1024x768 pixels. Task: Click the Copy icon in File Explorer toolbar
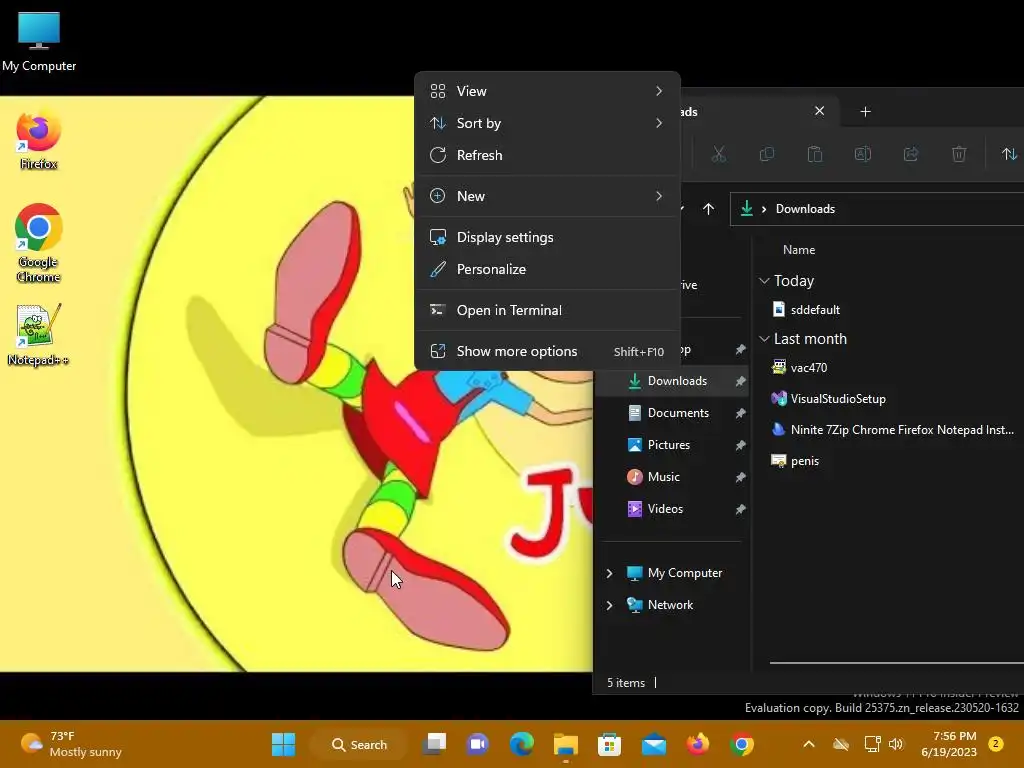tap(767, 154)
